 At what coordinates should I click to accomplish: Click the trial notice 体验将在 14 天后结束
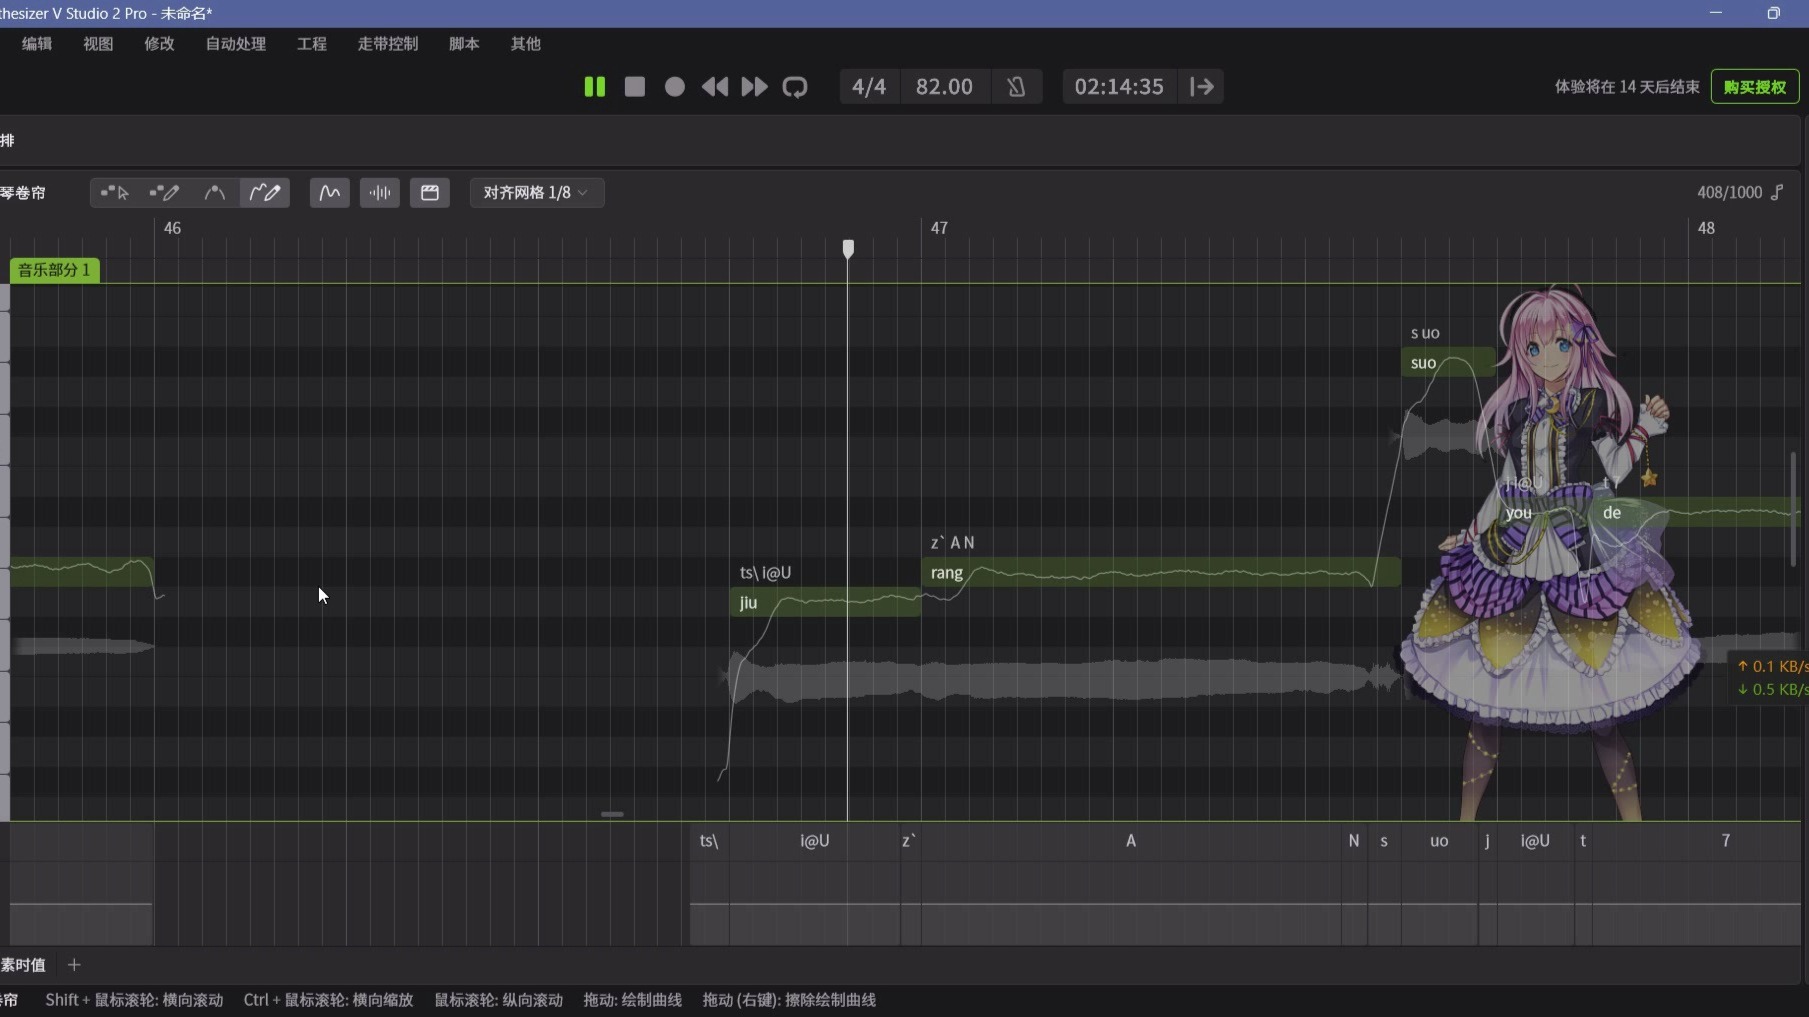click(1627, 87)
